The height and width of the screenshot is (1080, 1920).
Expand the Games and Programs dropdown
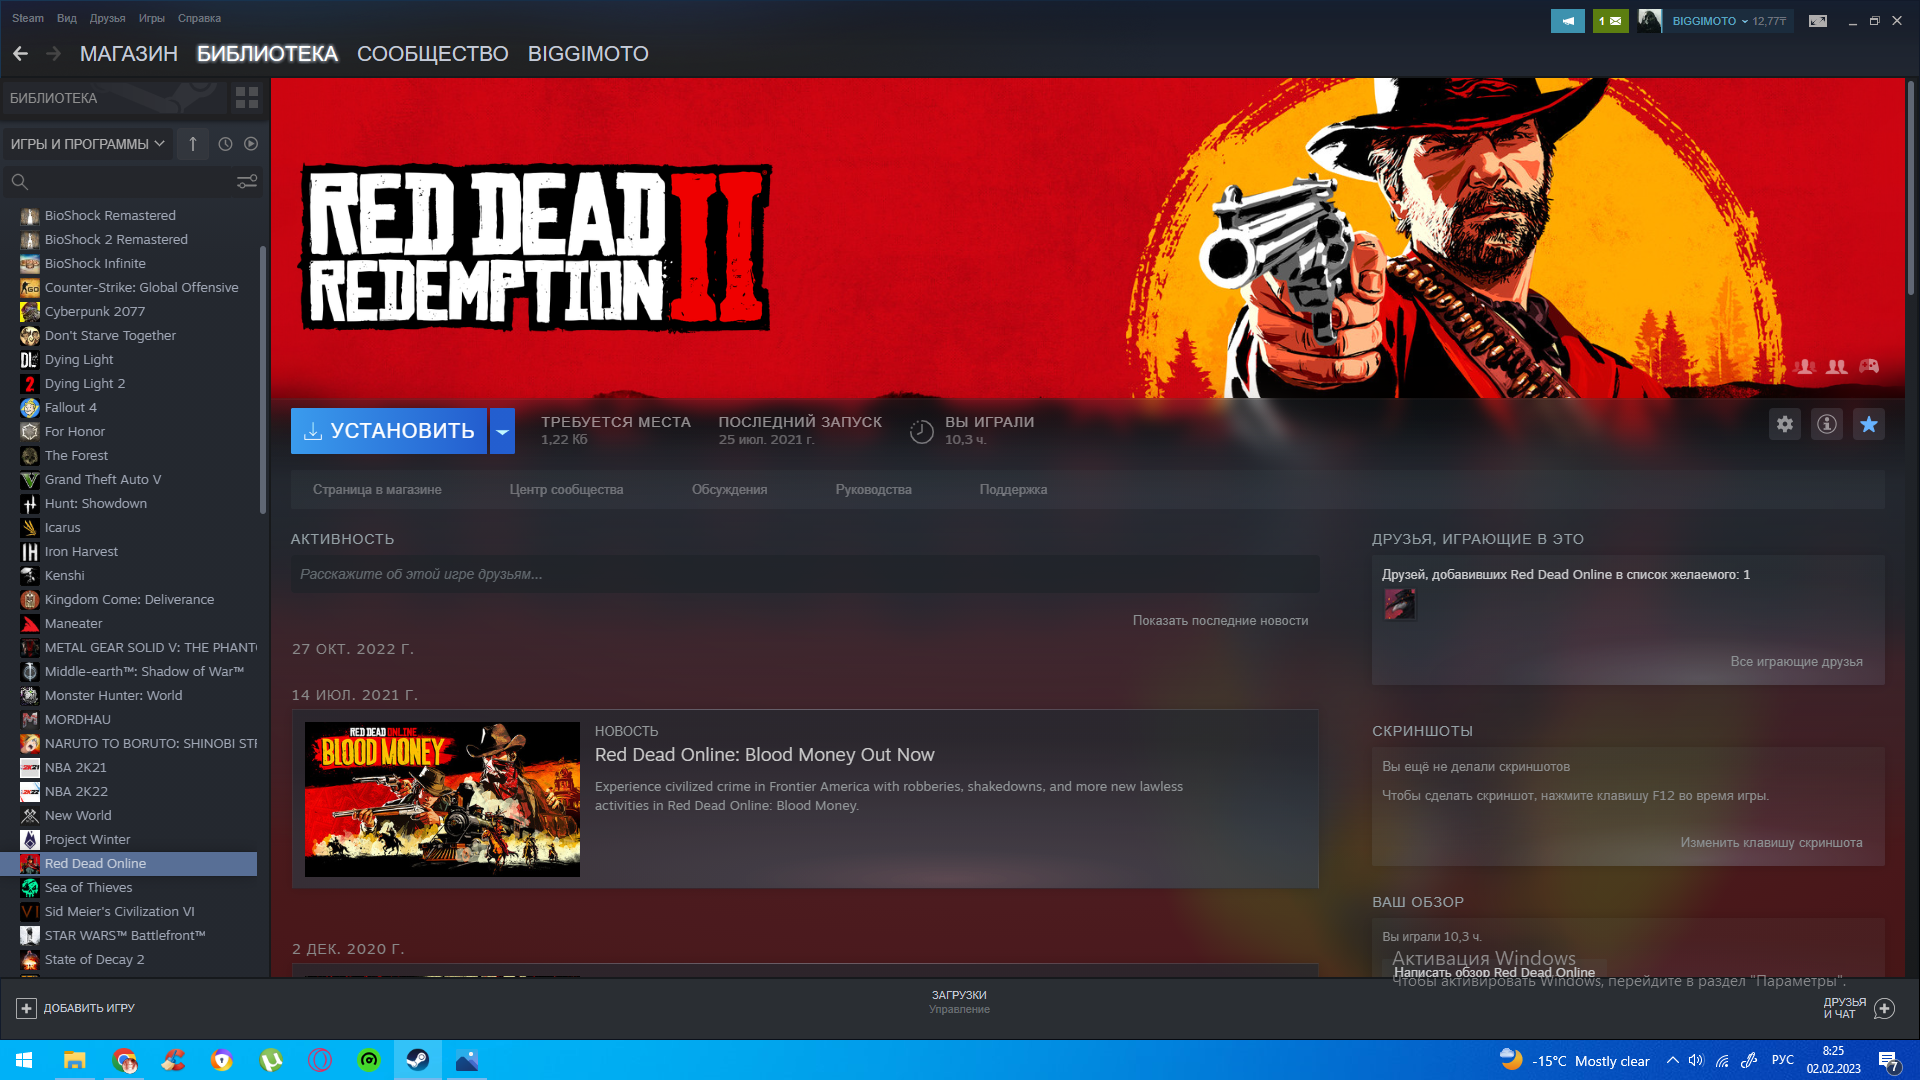pyautogui.click(x=87, y=144)
